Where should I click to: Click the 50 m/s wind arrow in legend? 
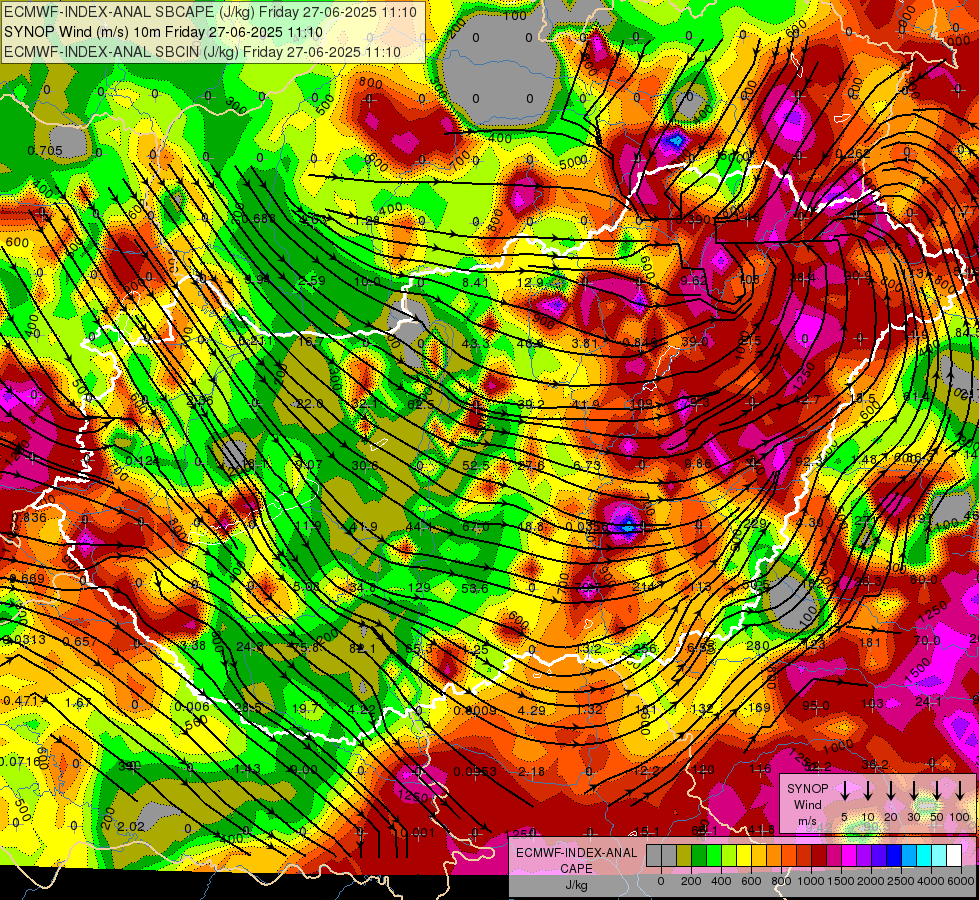tap(937, 790)
